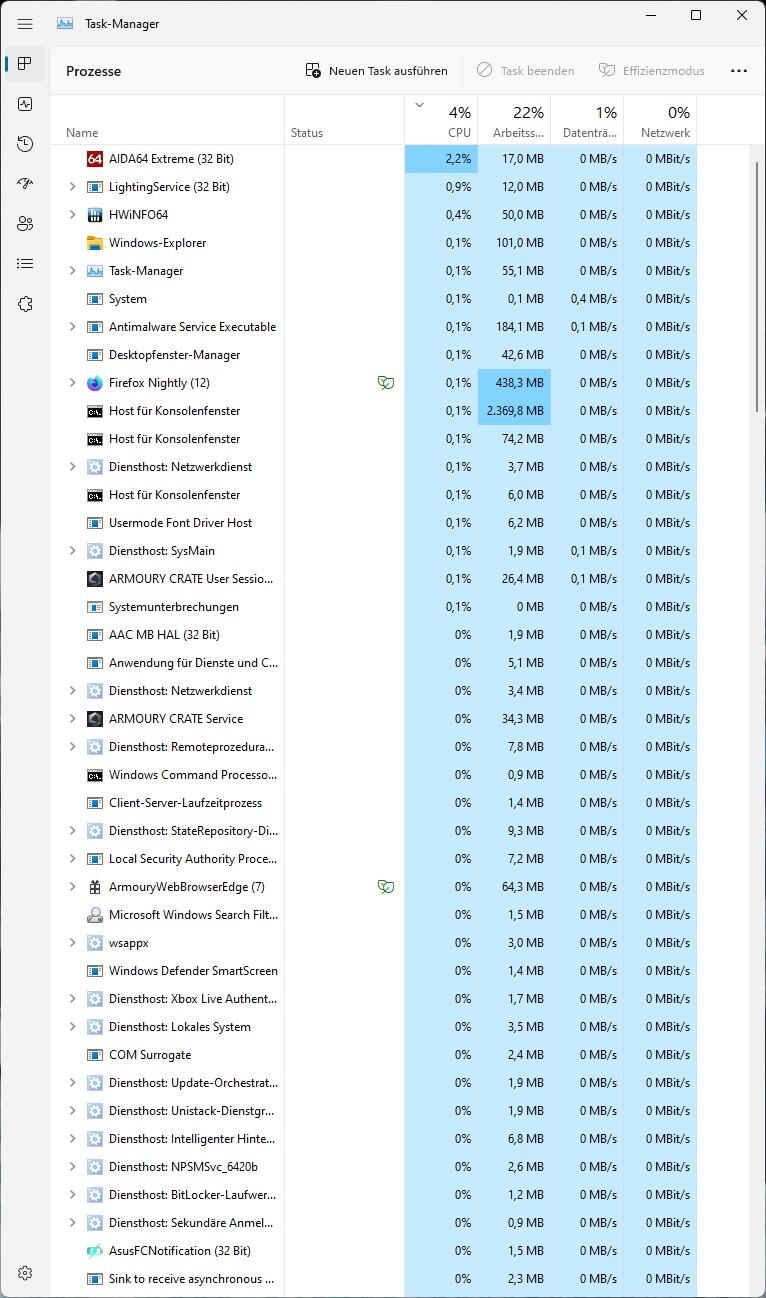Expand the LightingService (32 Bit) entry
This screenshot has width=766, height=1298.
72,187
